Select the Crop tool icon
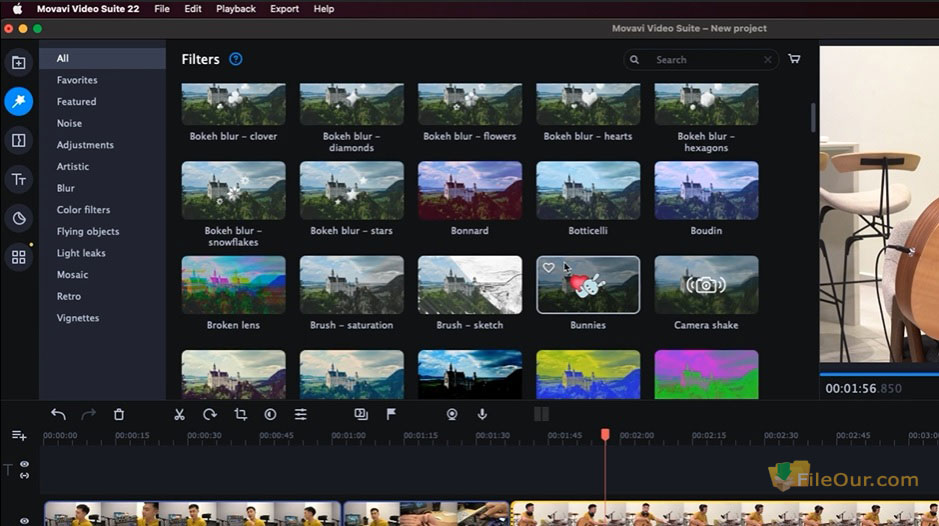Screen dimensions: 939x526 pos(241,414)
